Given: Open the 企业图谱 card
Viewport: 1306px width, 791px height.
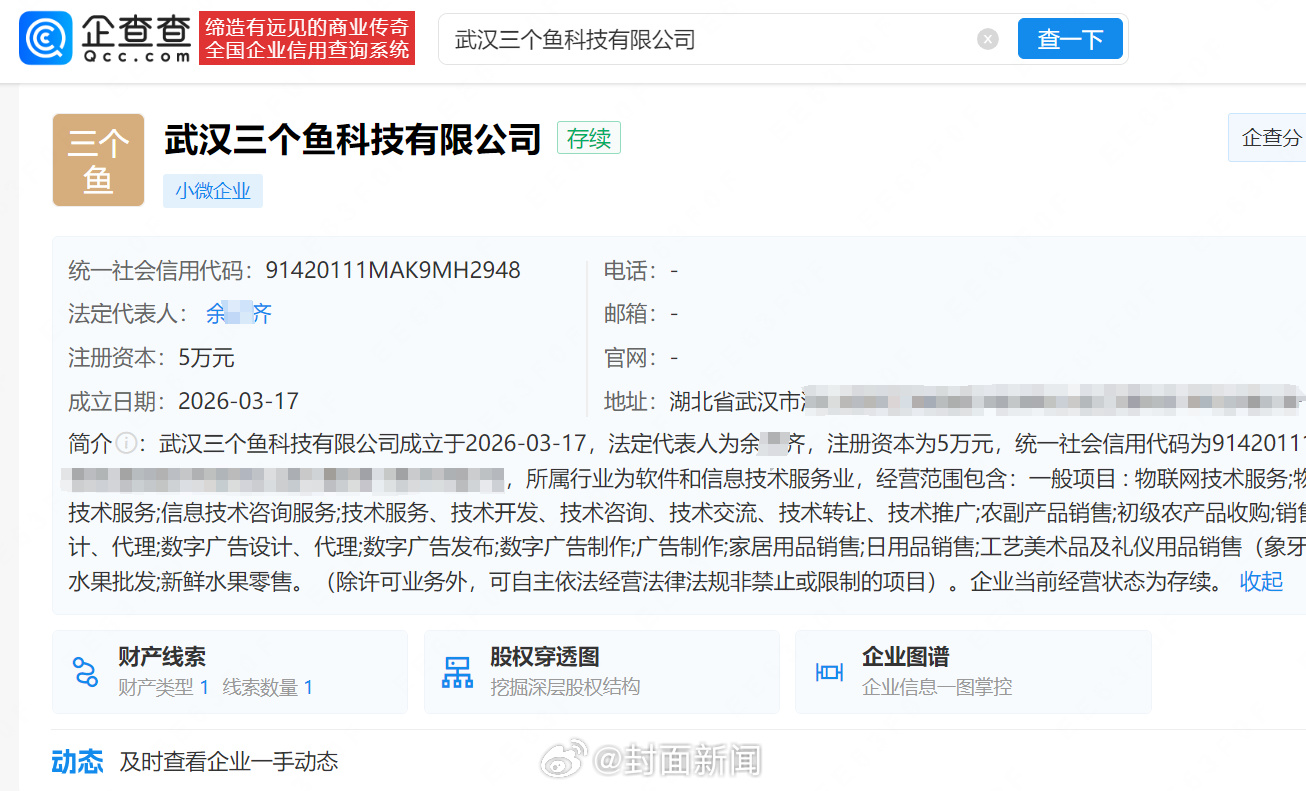Looking at the screenshot, I should [973, 672].
